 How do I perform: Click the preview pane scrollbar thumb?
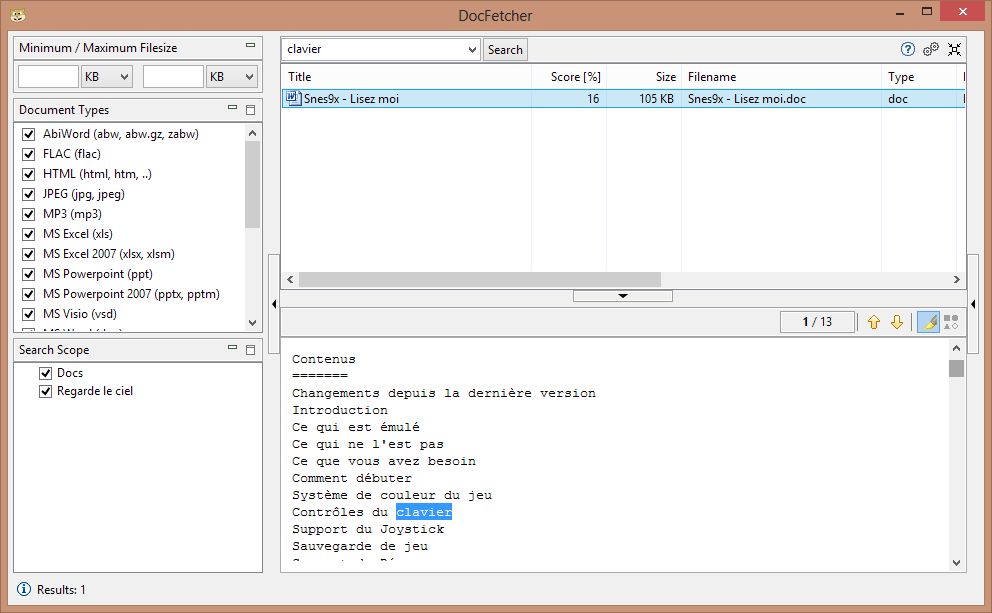(x=957, y=368)
